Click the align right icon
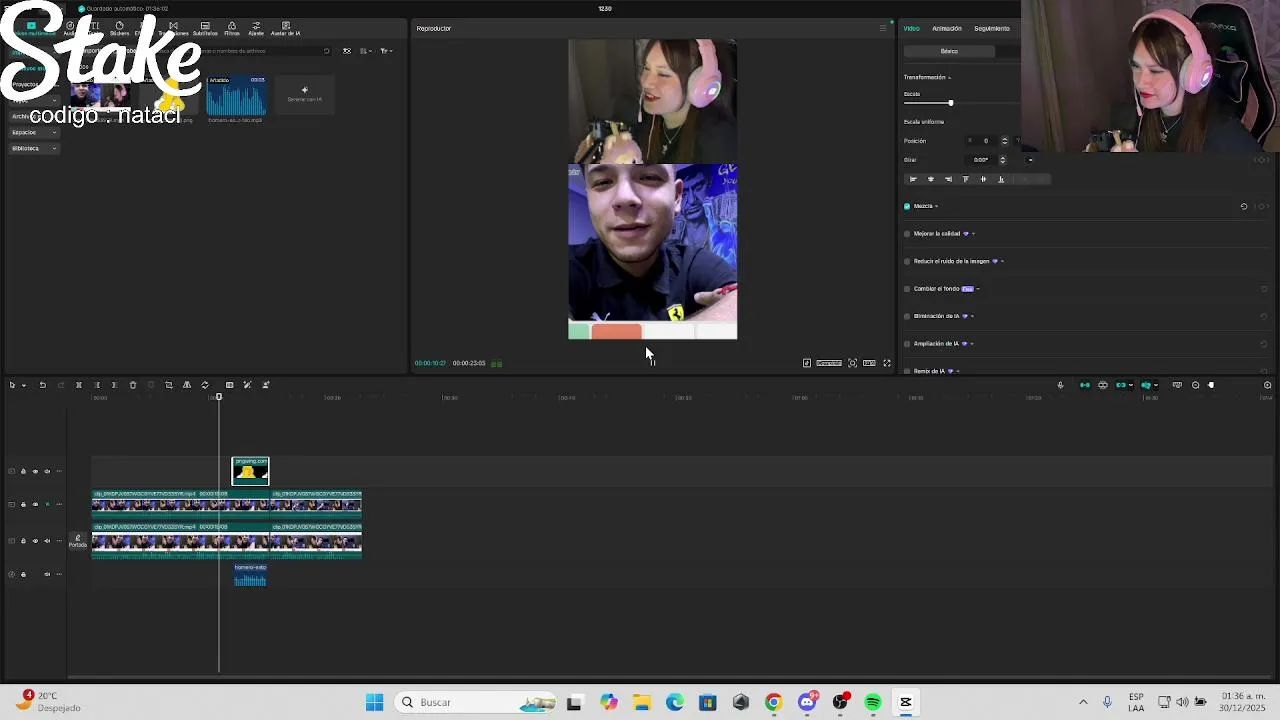This screenshot has height=720, width=1280. (948, 179)
